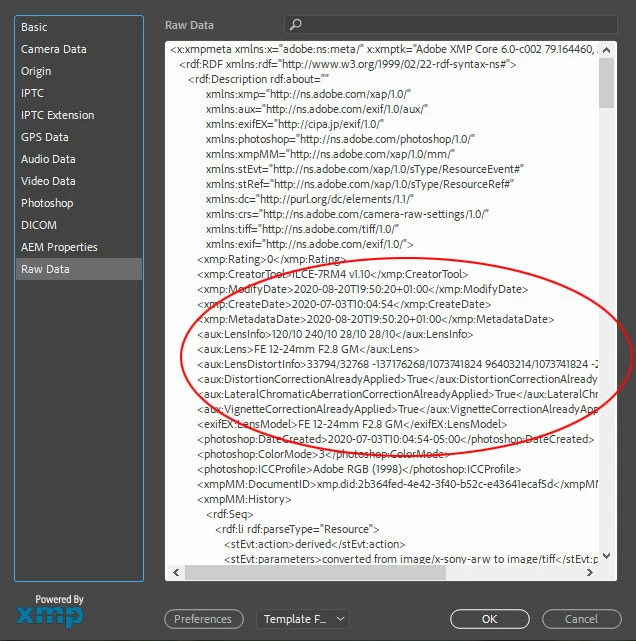Image resolution: width=636 pixels, height=641 pixels.
Task: Click the photoshop:ColorMode line
Action: 323,454
